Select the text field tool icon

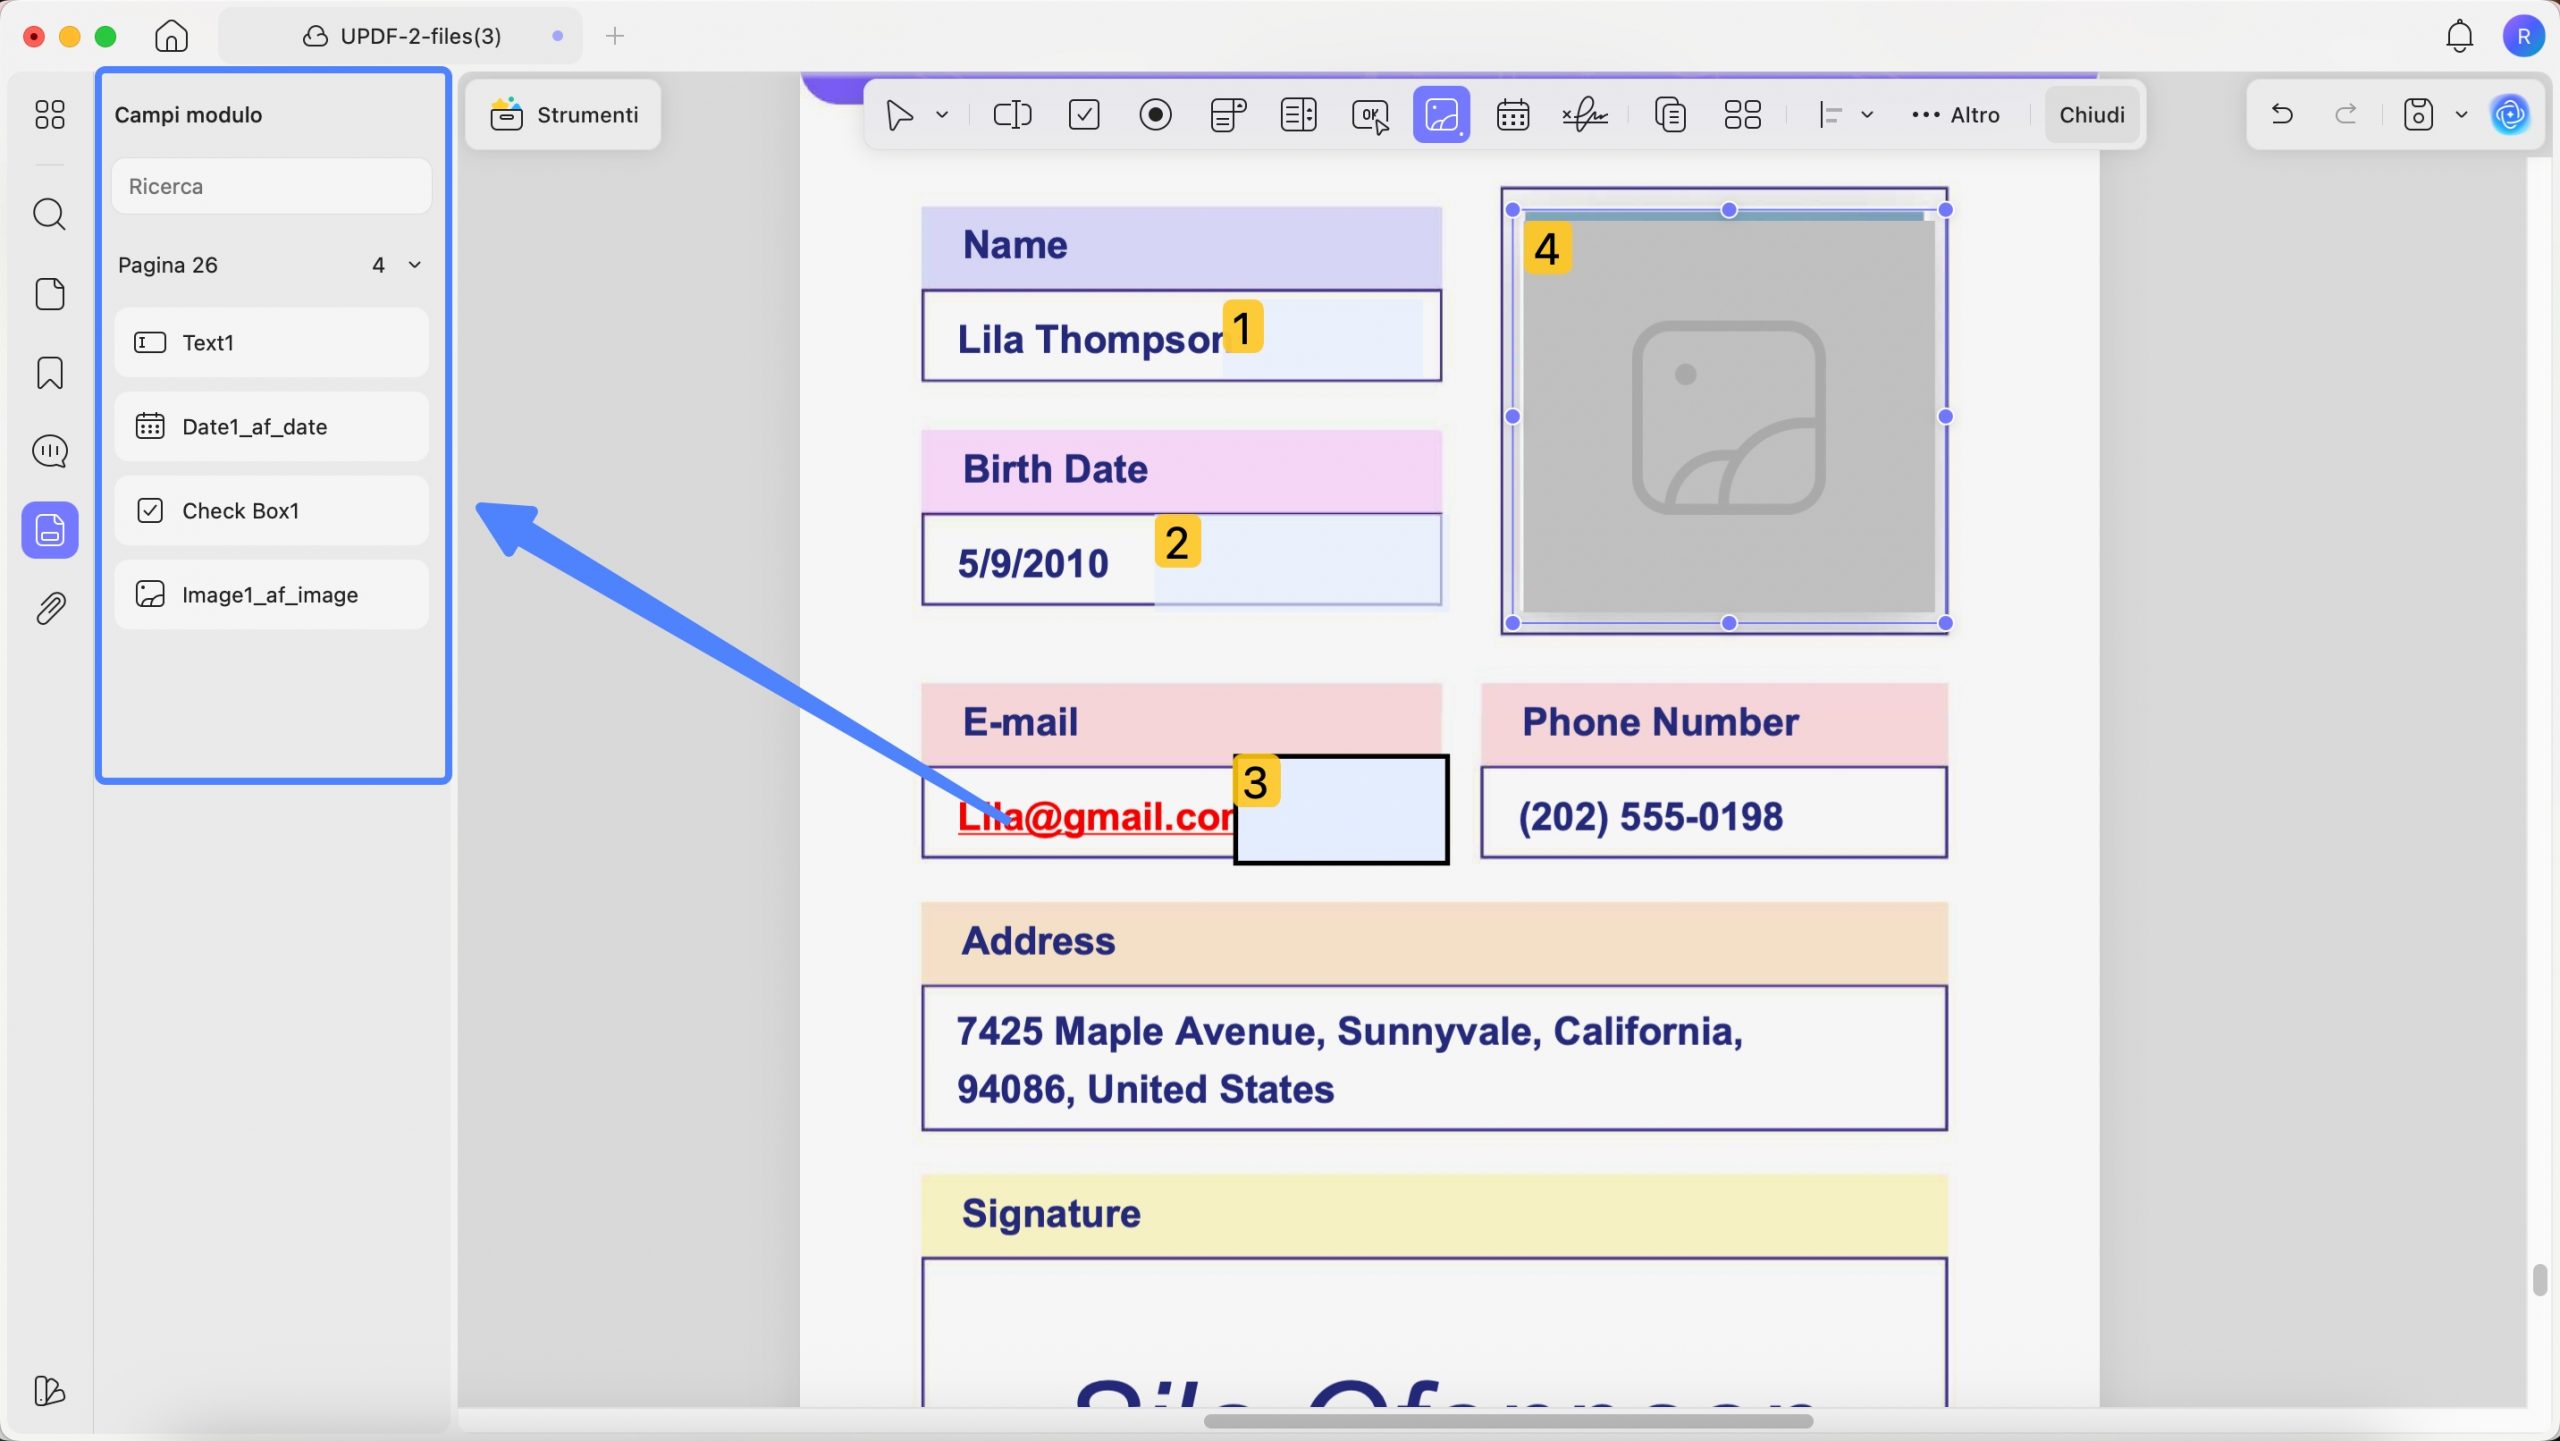1011,115
